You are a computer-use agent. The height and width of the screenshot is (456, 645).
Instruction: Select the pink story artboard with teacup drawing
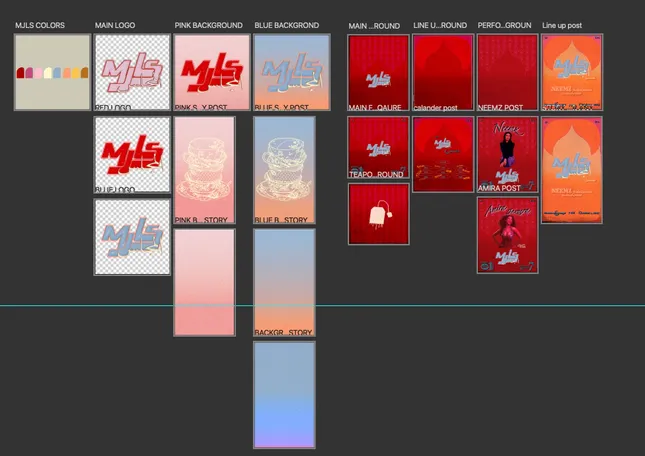coord(204,170)
